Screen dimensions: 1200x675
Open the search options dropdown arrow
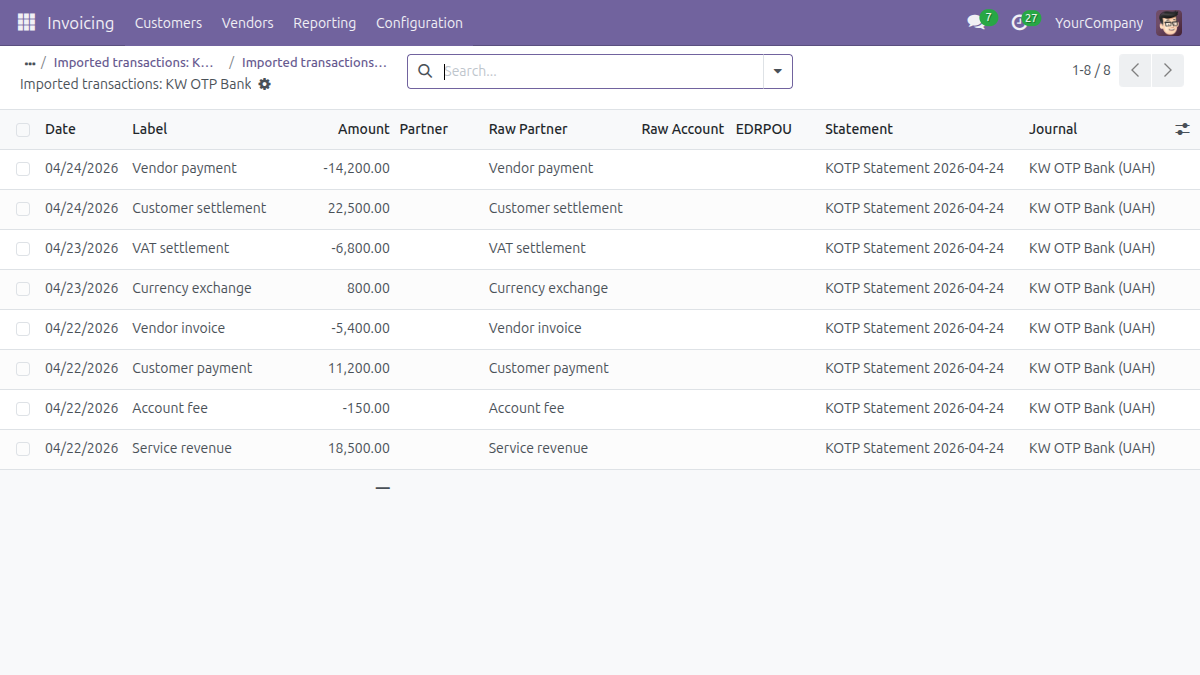[x=777, y=71]
